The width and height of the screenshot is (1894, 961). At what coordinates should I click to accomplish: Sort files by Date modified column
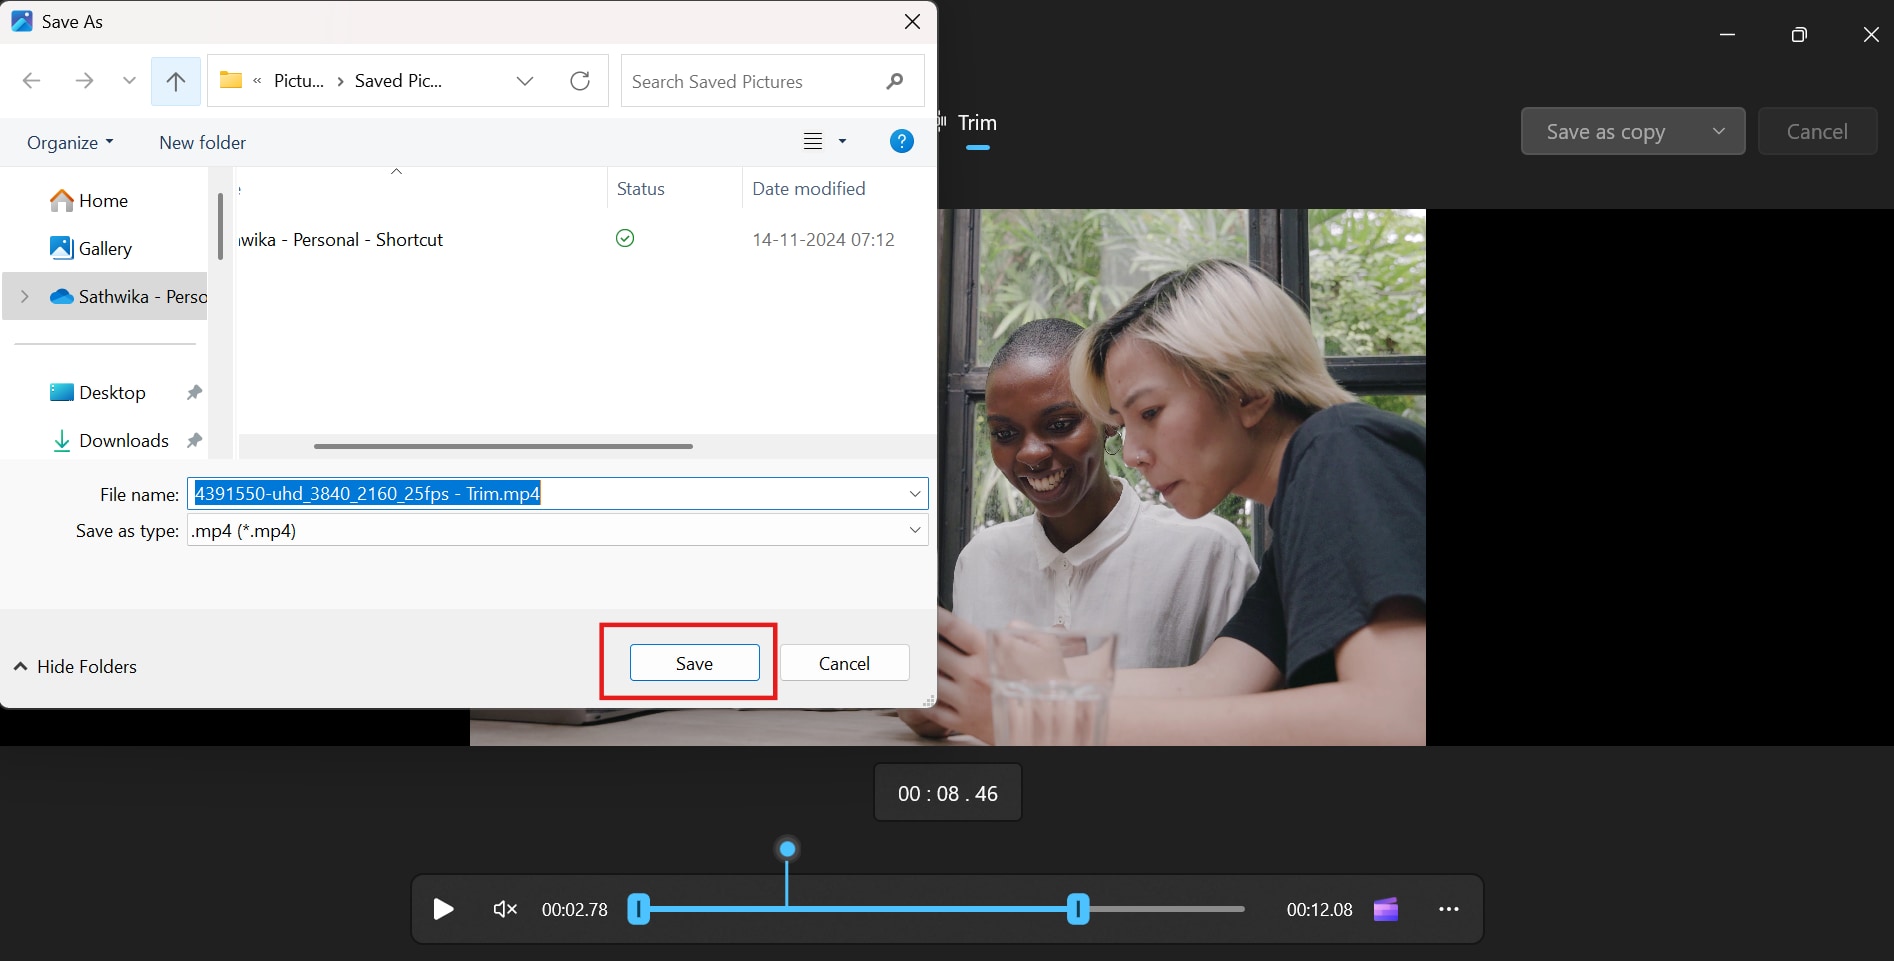(809, 189)
